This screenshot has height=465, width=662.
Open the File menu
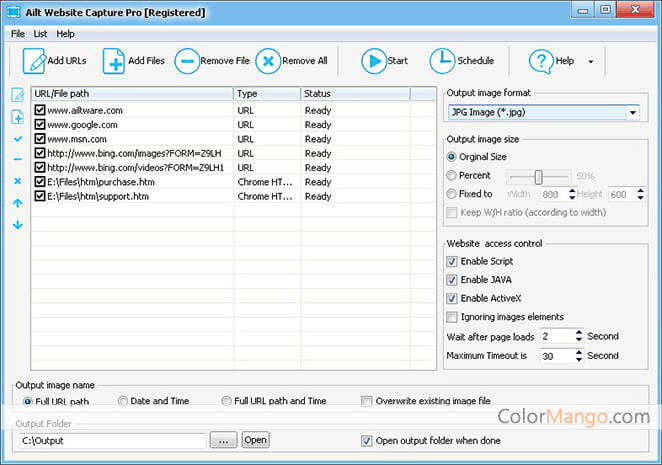18,34
